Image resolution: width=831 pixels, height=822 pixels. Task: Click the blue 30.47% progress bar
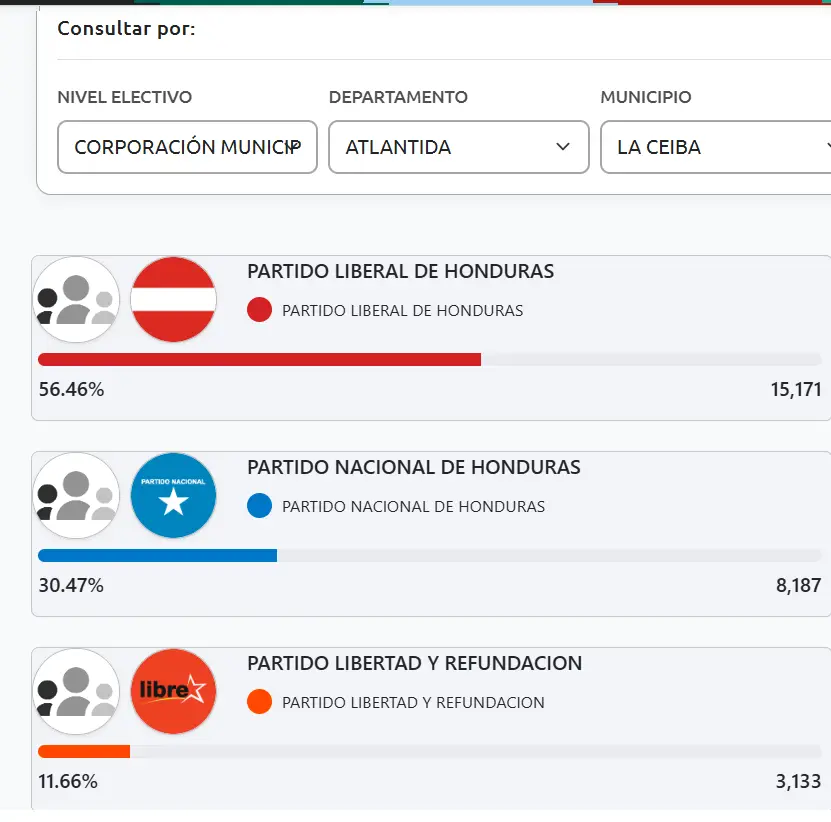pyautogui.click(x=157, y=556)
